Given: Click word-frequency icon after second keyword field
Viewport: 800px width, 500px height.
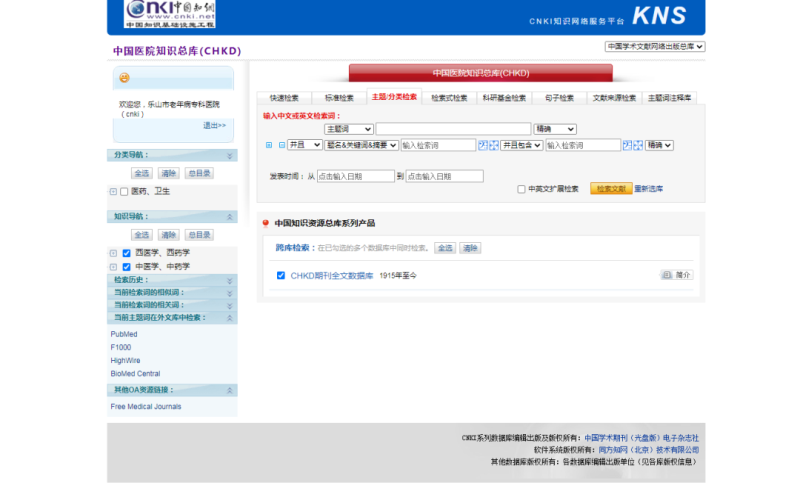Looking at the screenshot, I should pos(627,145).
